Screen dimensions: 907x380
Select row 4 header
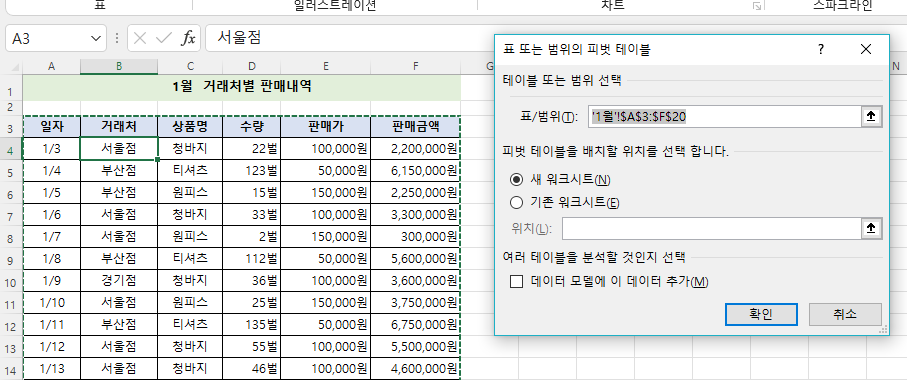click(x=12, y=149)
